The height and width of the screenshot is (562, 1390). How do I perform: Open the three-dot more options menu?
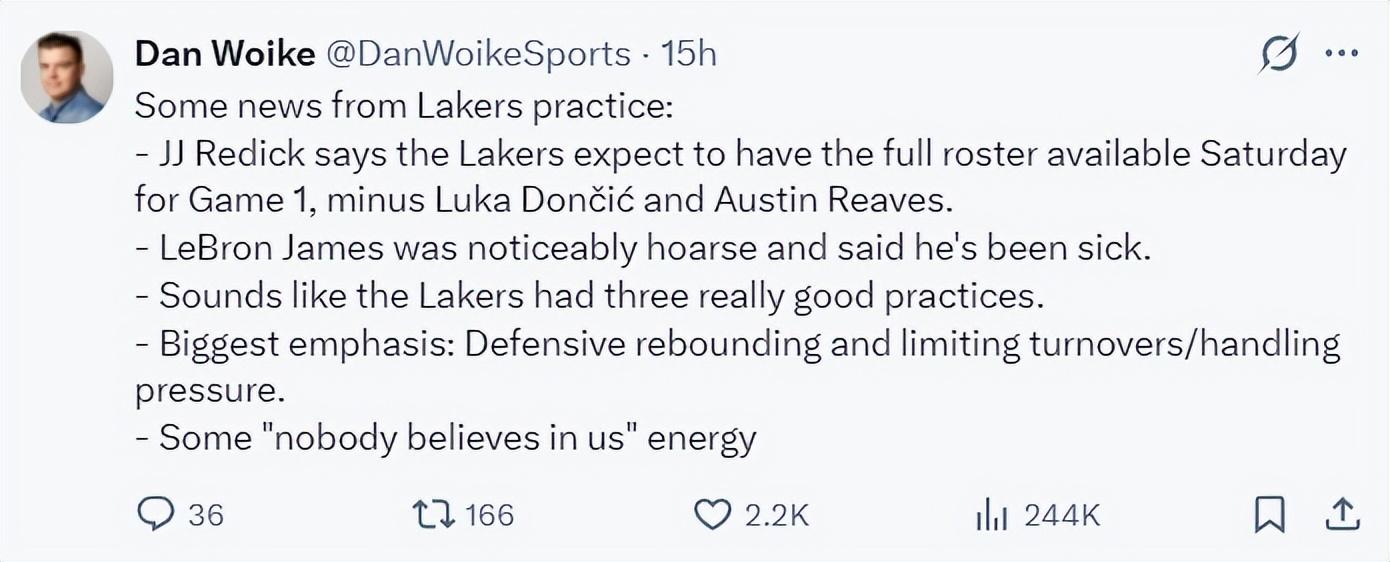pos(1341,53)
